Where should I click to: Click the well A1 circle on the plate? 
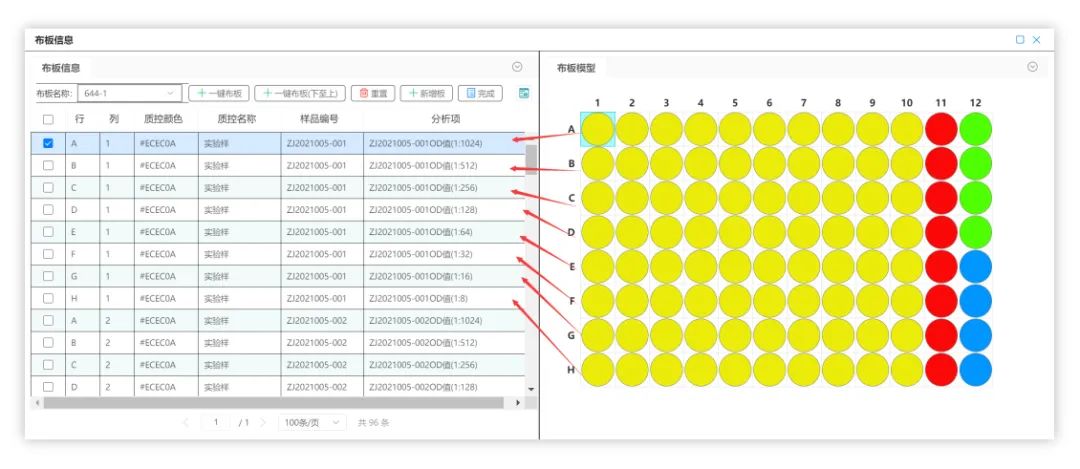[598, 129]
